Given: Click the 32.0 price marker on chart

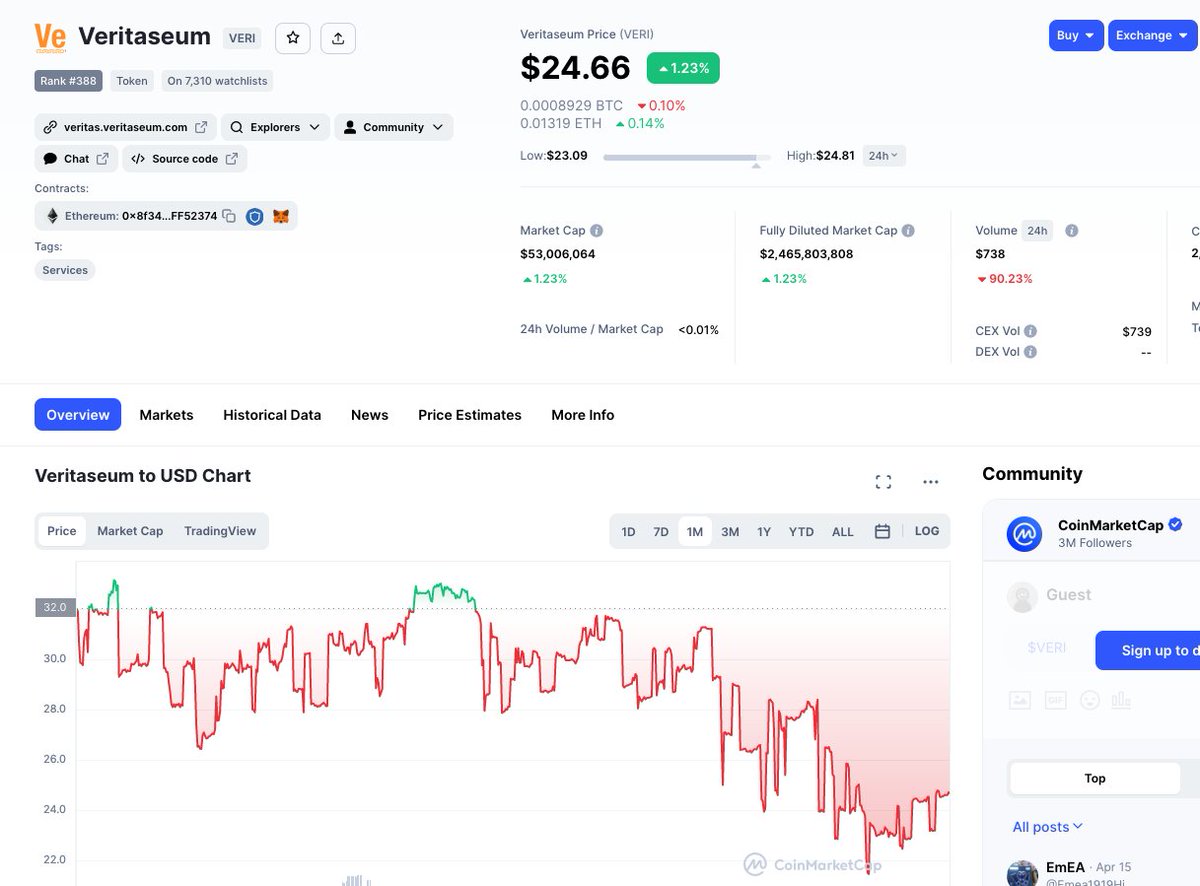Looking at the screenshot, I should pyautogui.click(x=54, y=607).
